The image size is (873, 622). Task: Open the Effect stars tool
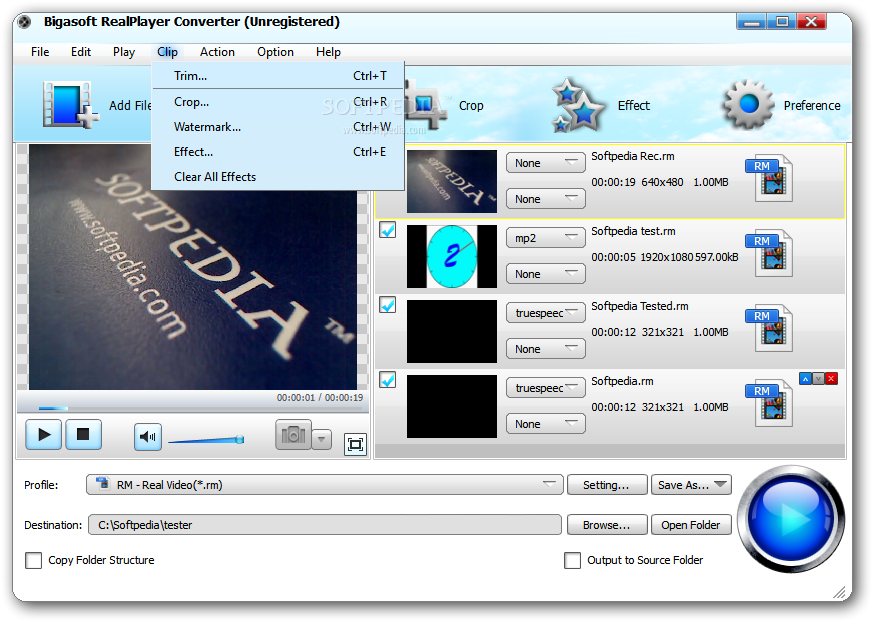pyautogui.click(x=577, y=105)
